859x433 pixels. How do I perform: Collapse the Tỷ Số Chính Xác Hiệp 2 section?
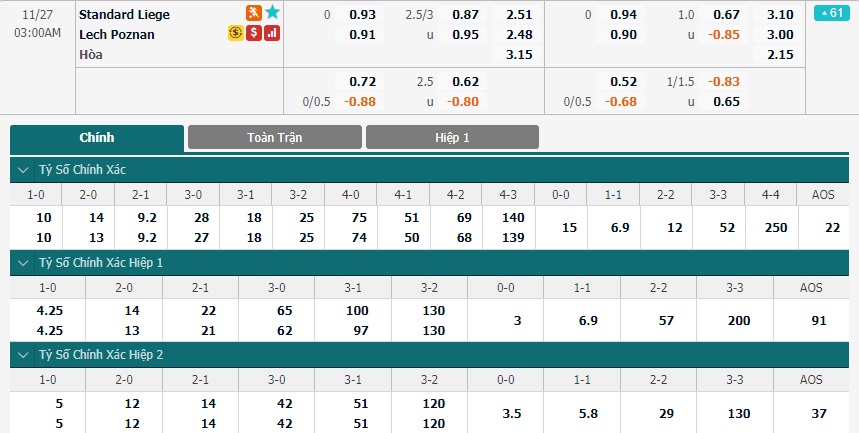(23, 355)
